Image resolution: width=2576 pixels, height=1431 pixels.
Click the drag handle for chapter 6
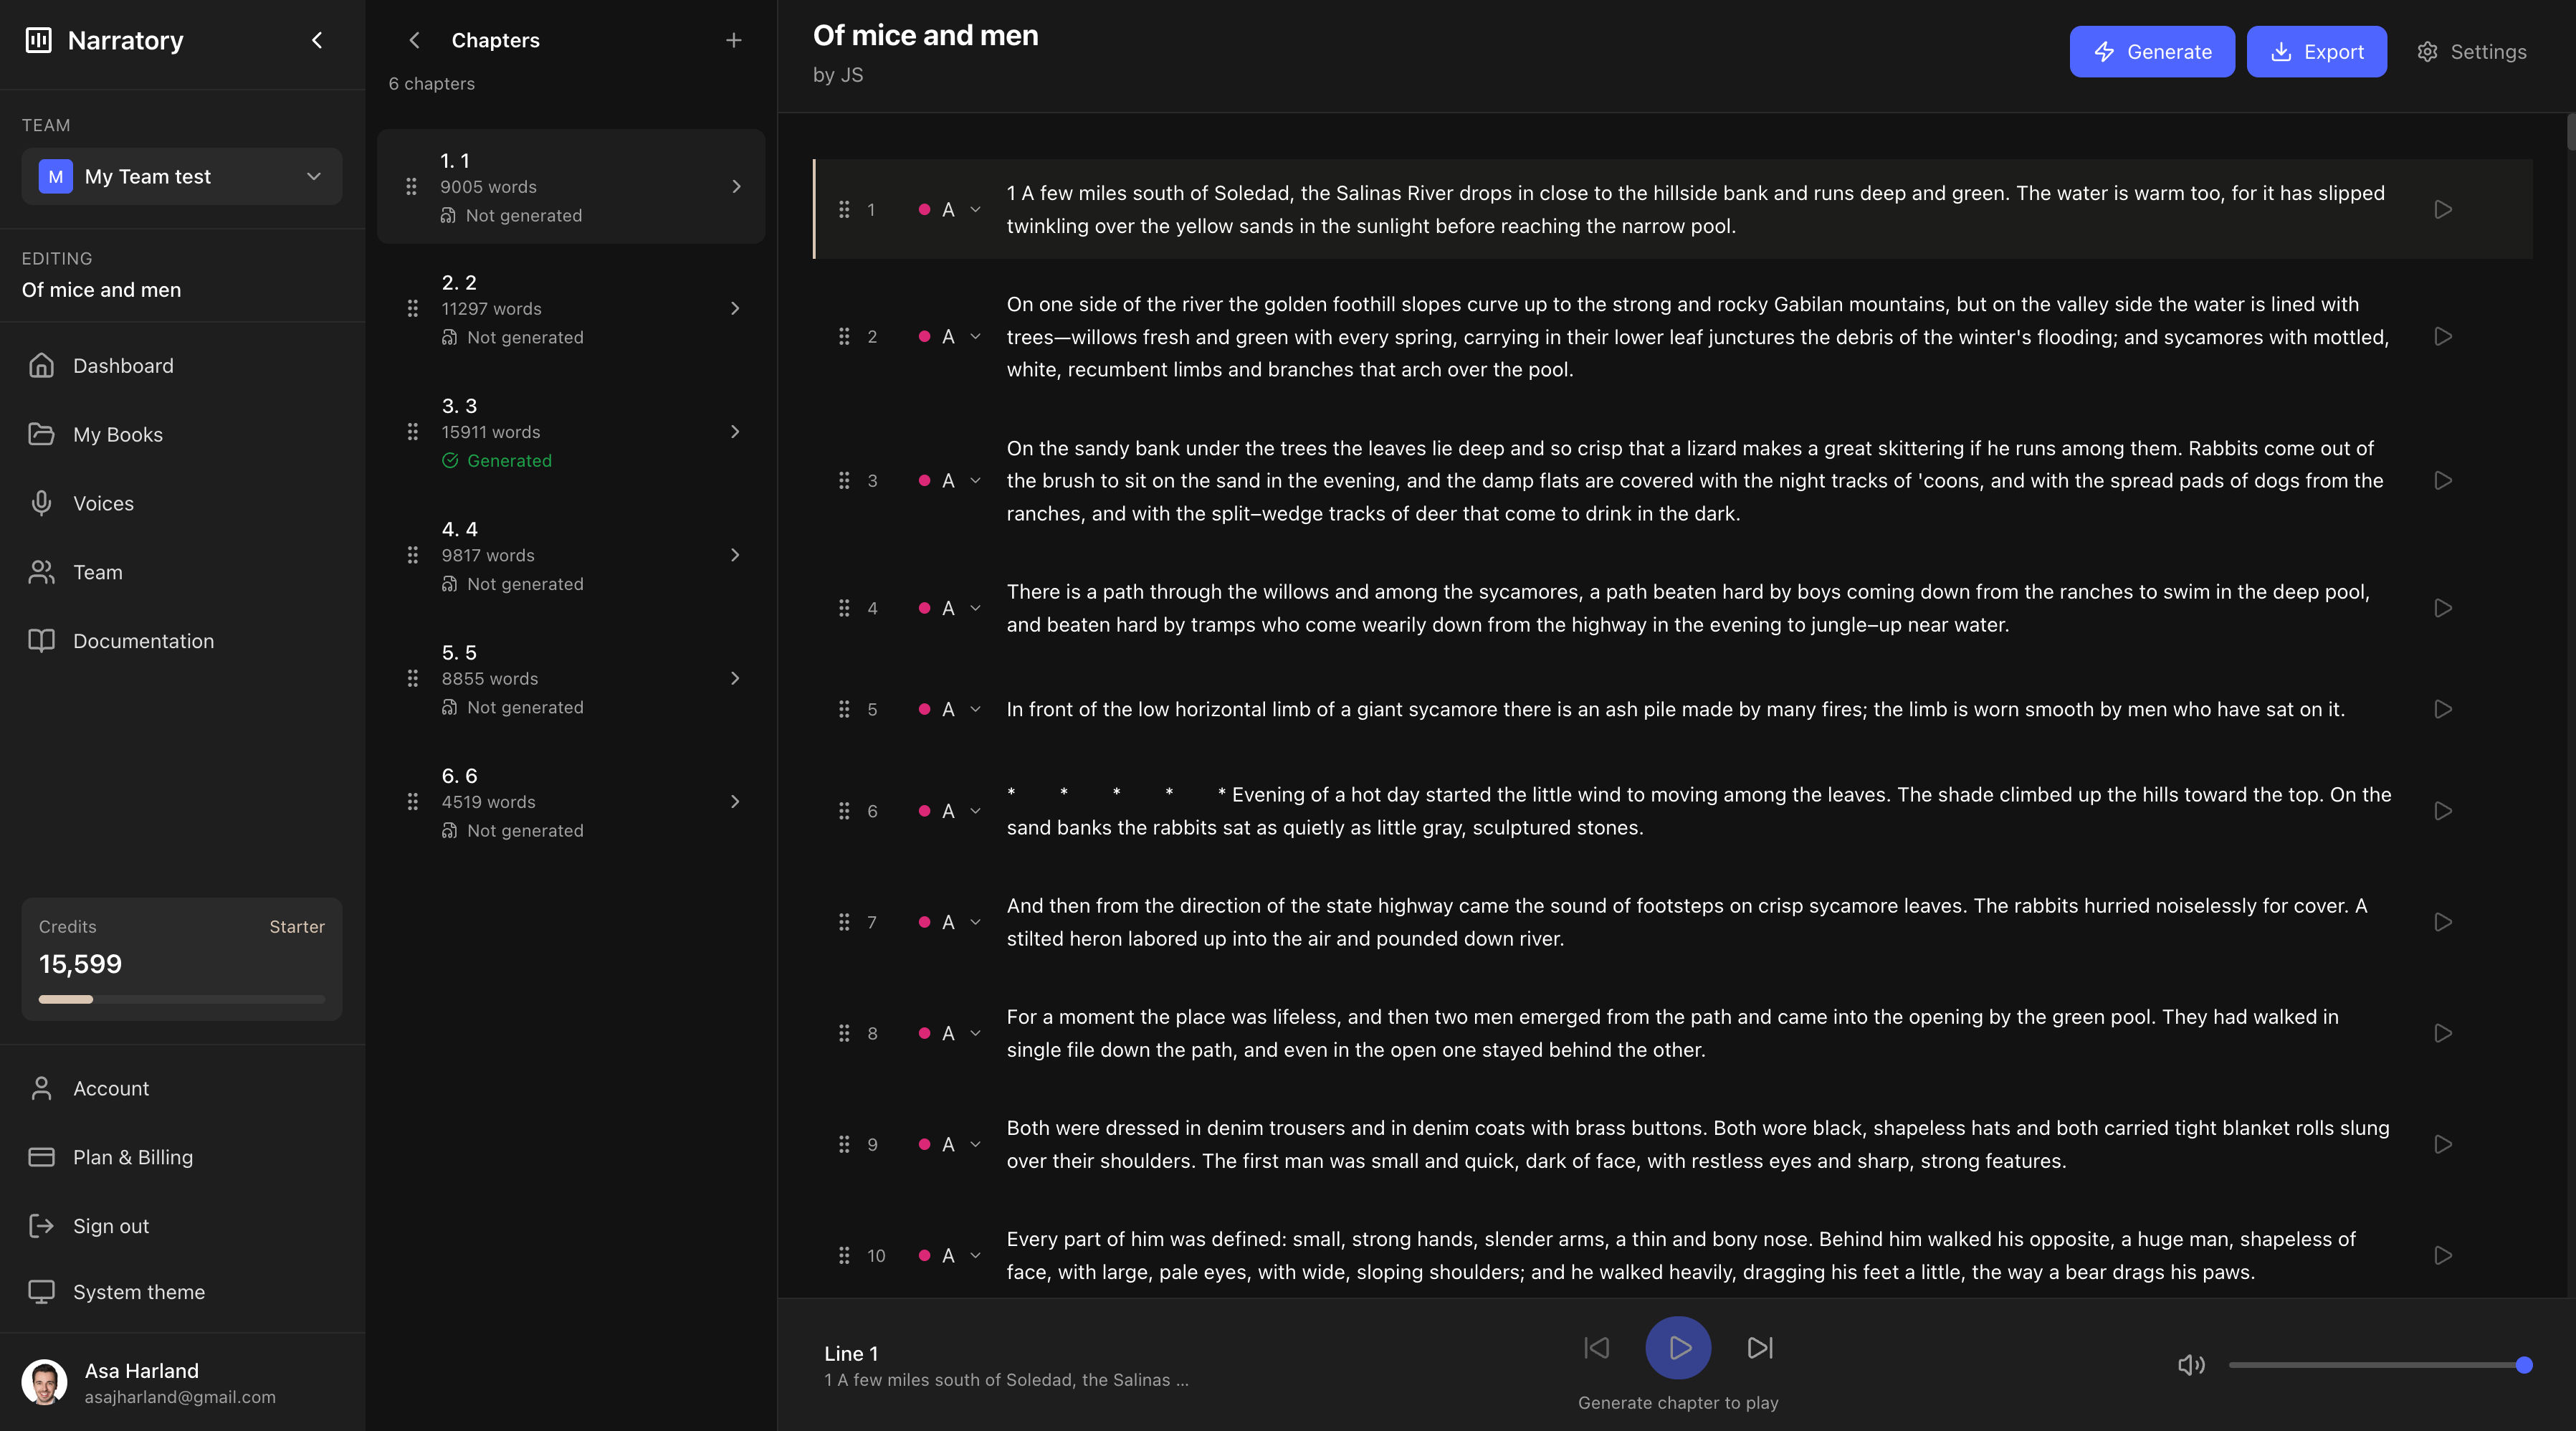[x=412, y=802]
